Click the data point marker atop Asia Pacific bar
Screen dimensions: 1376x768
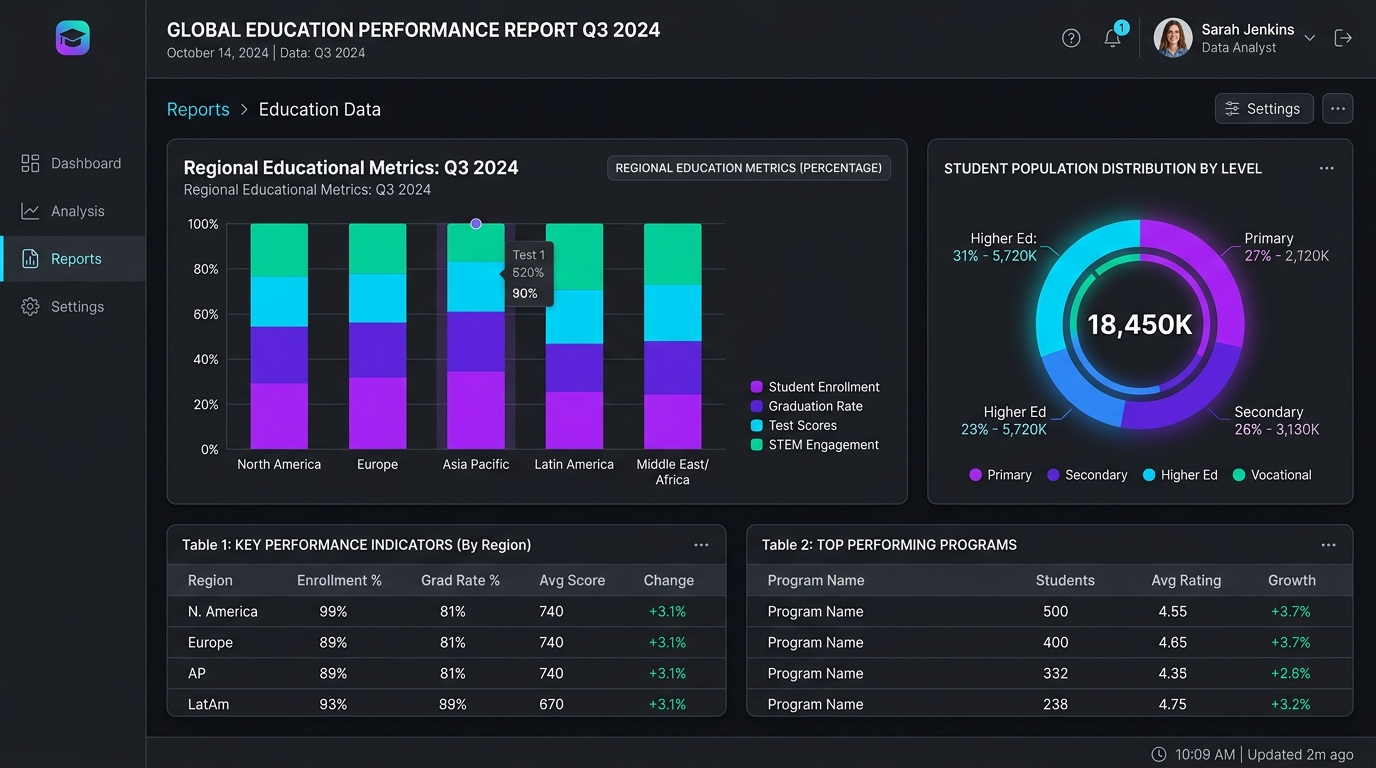pos(476,224)
